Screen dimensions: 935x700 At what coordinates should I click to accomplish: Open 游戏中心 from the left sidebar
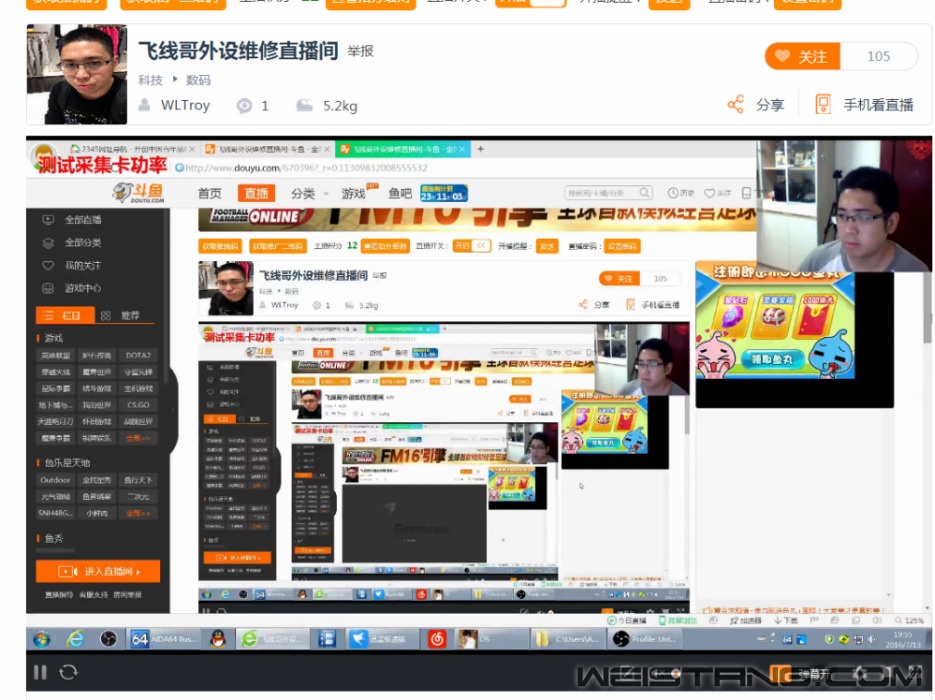coord(48,289)
